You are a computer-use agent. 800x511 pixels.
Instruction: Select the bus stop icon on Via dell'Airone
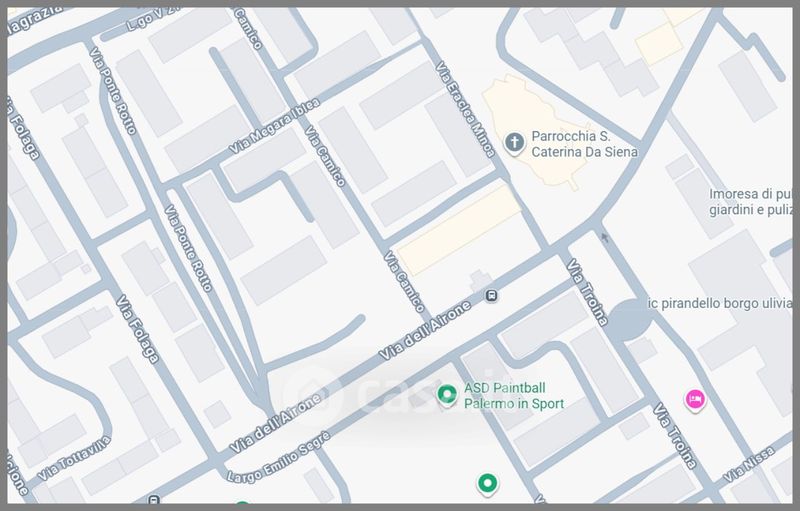coord(491,296)
